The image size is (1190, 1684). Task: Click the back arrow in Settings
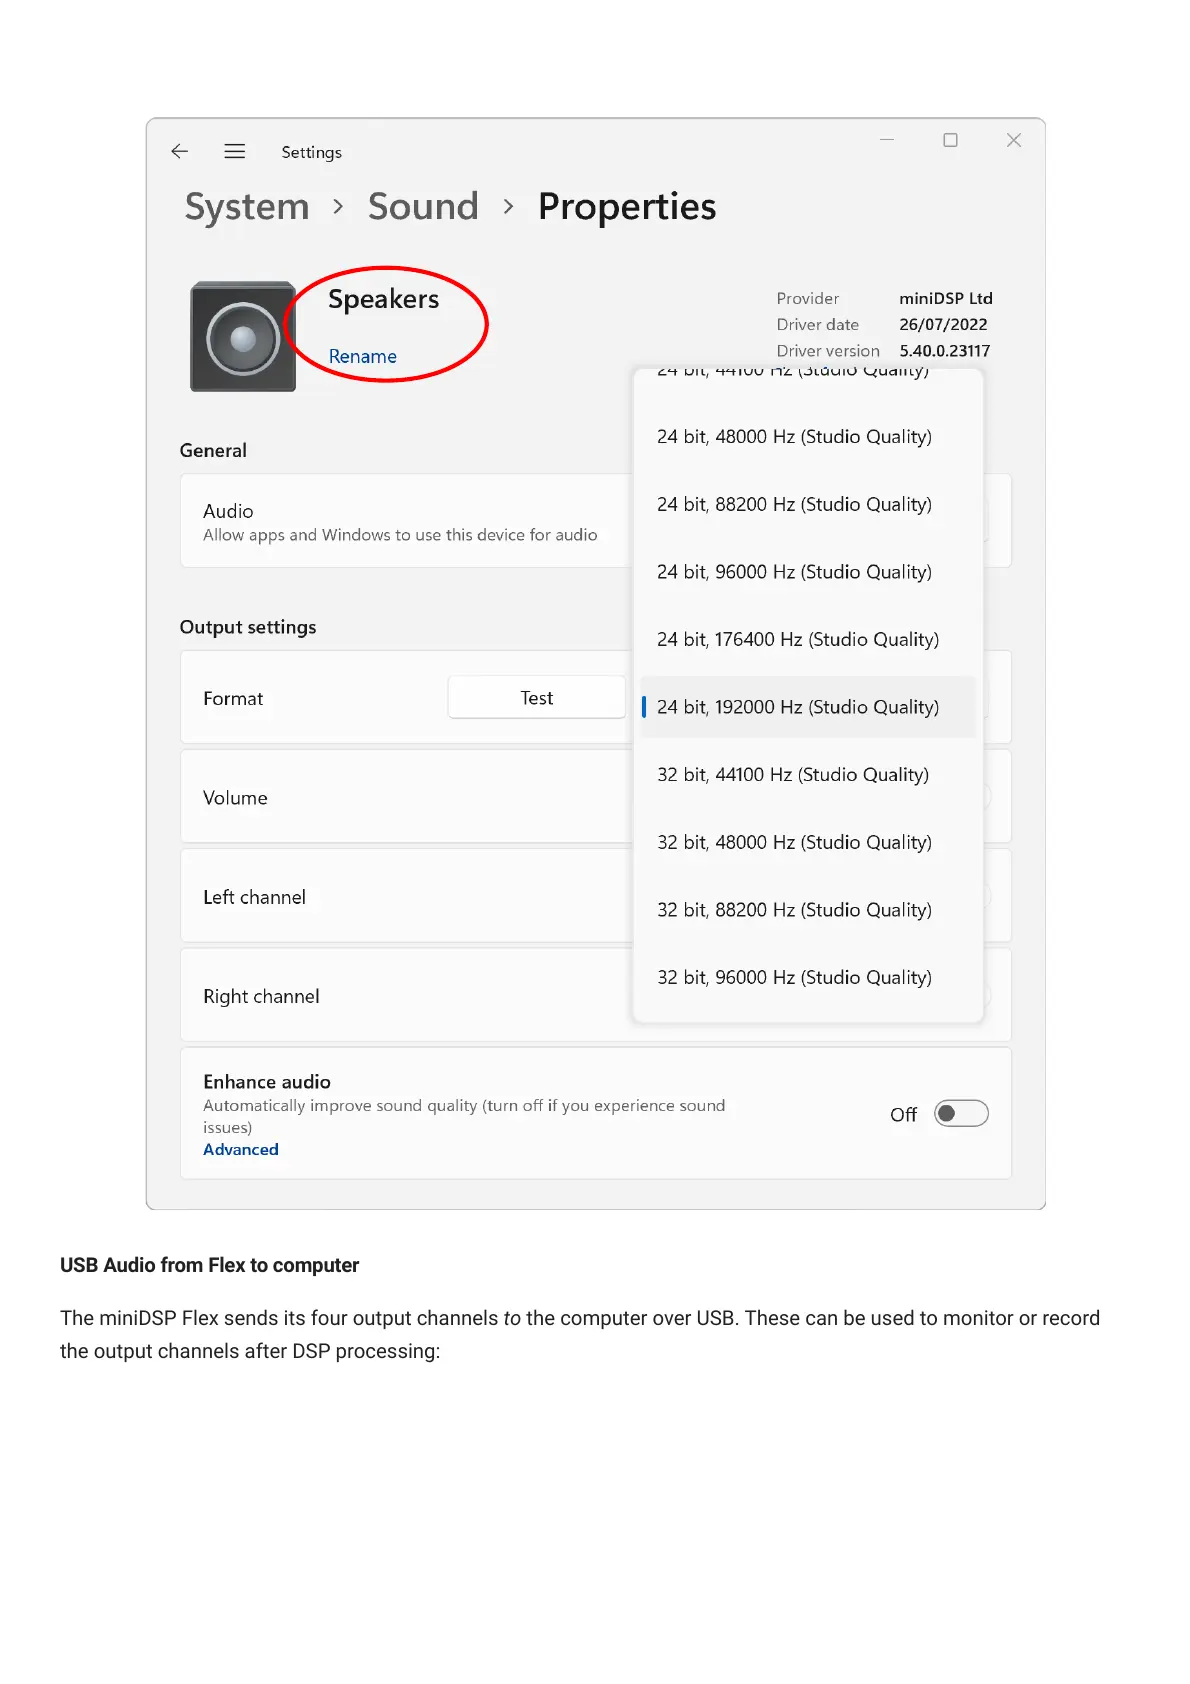coord(180,151)
